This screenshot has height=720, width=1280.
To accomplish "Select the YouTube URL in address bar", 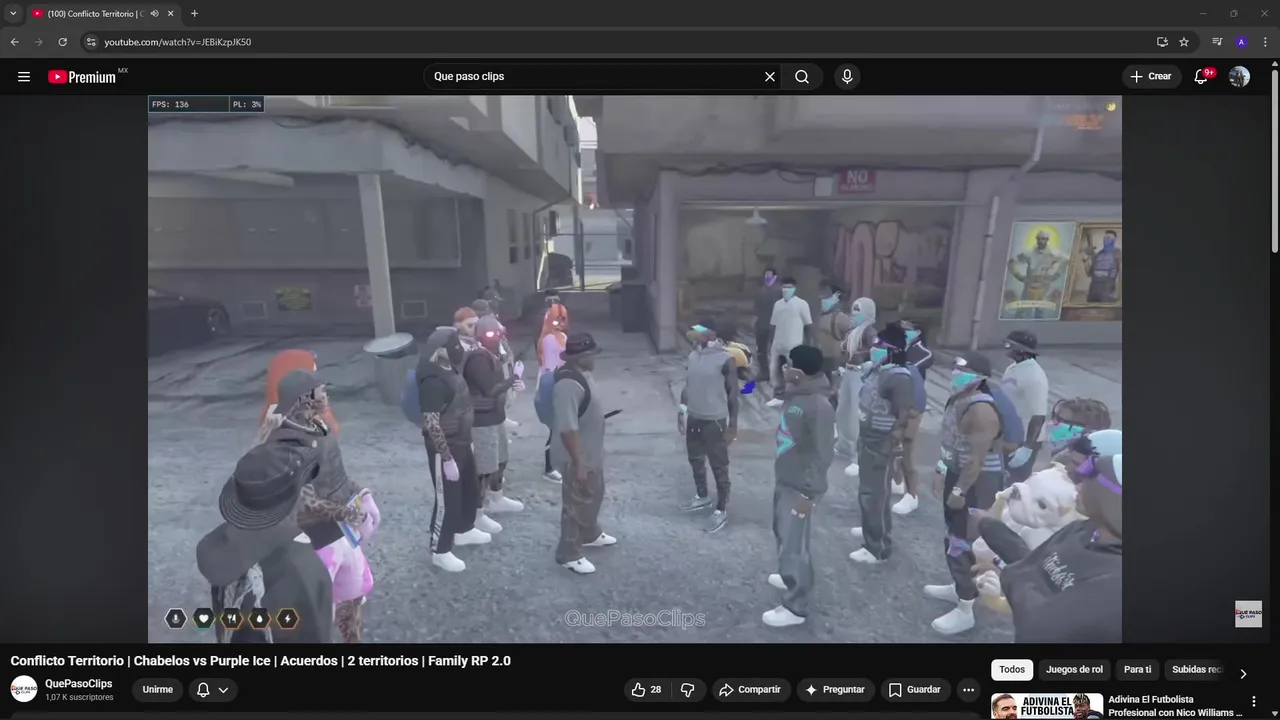I will click(178, 42).
